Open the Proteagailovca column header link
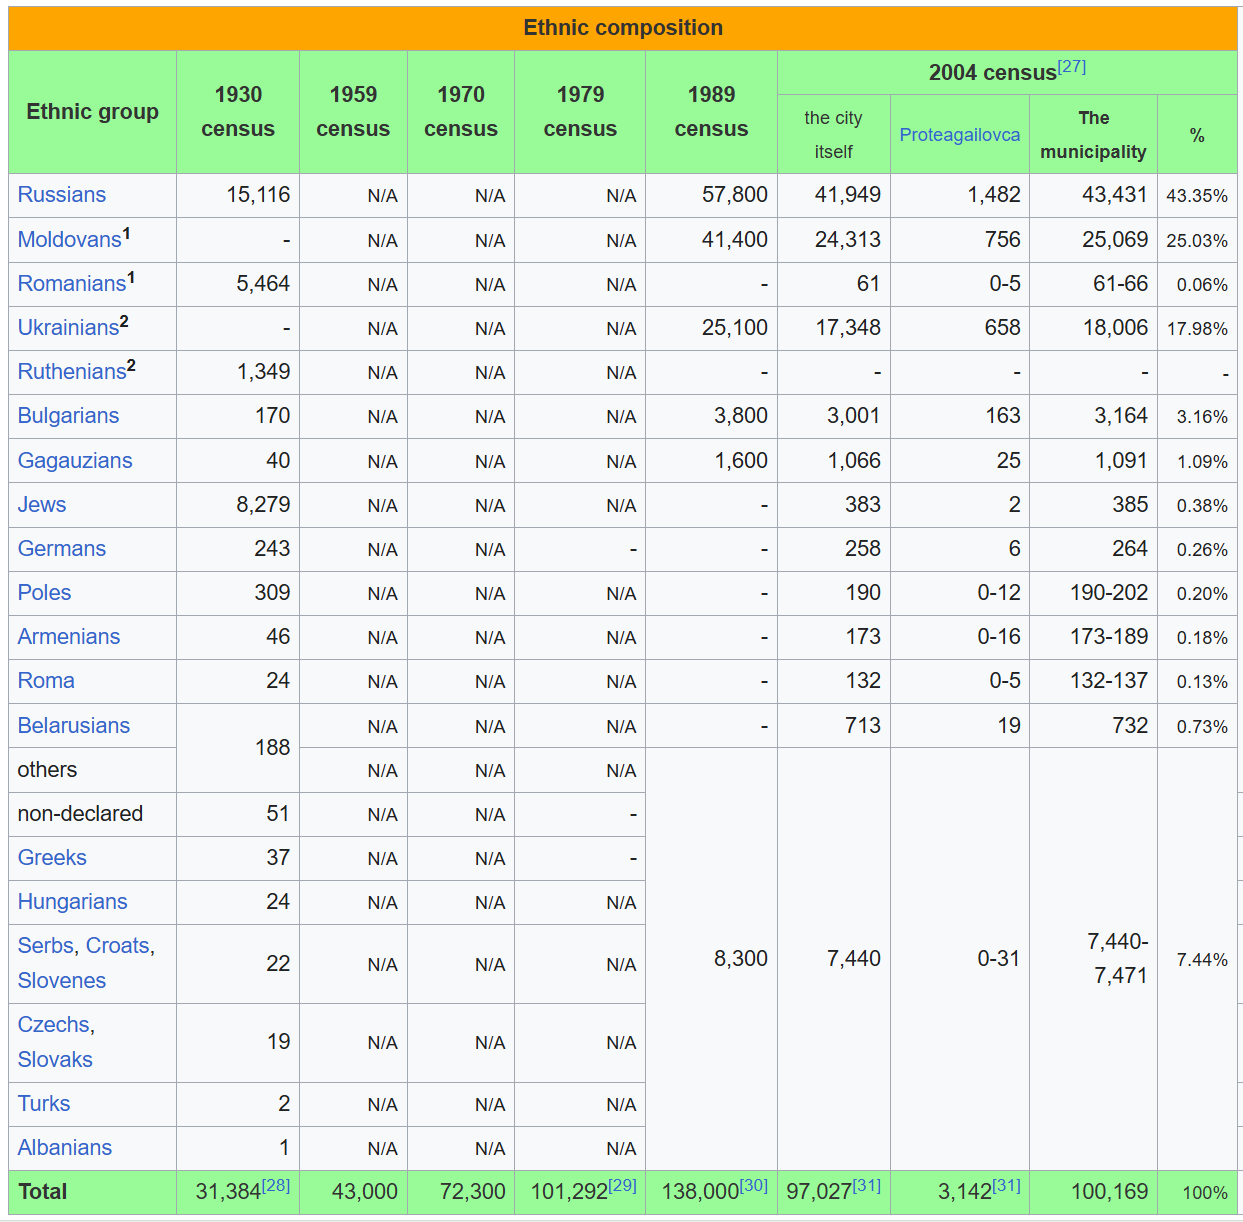This screenshot has height=1222, width=1243. tap(959, 135)
